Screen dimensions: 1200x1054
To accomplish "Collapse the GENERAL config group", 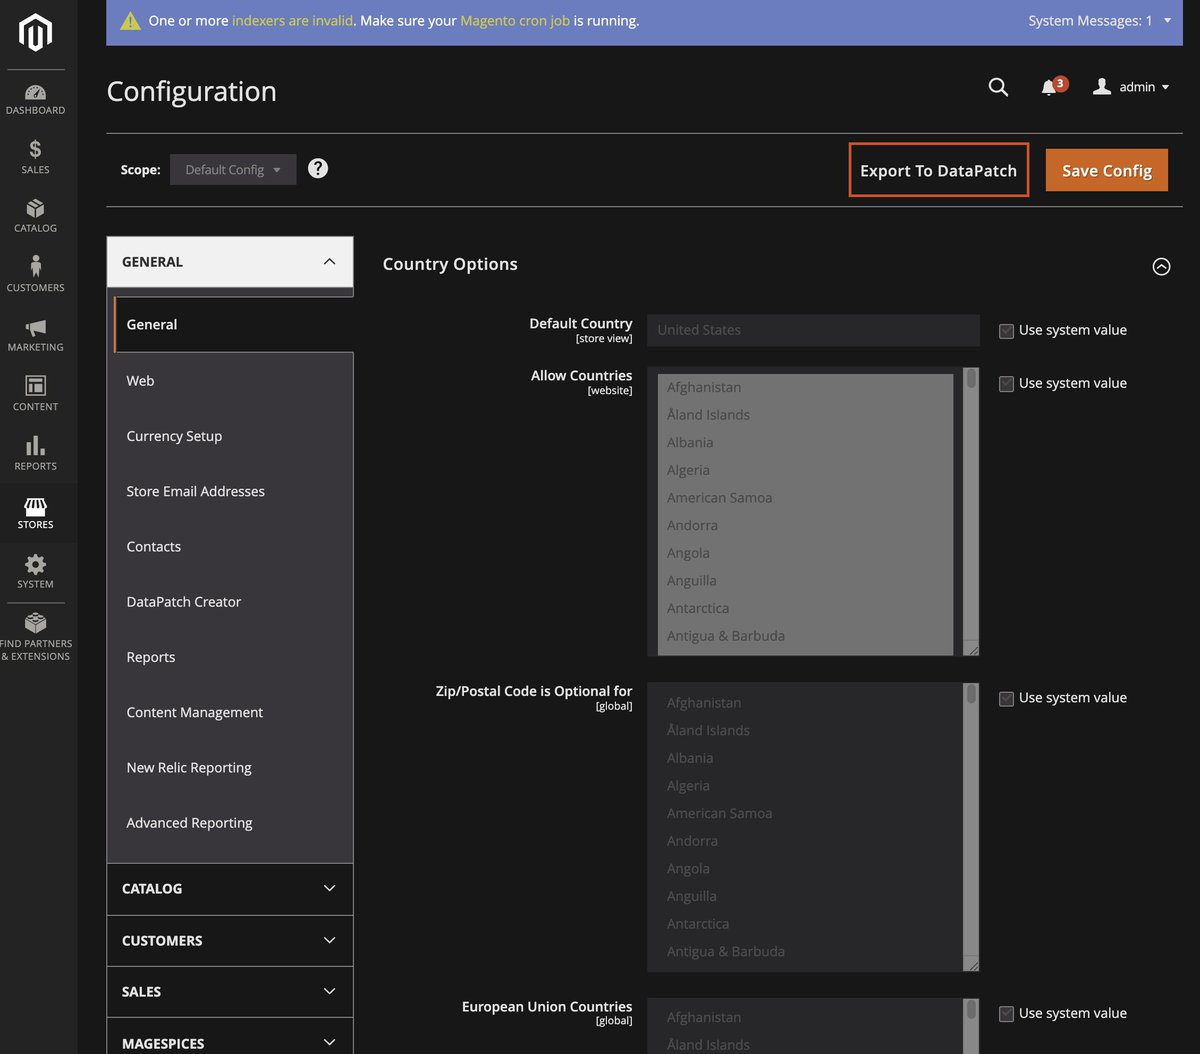I will tap(230, 262).
